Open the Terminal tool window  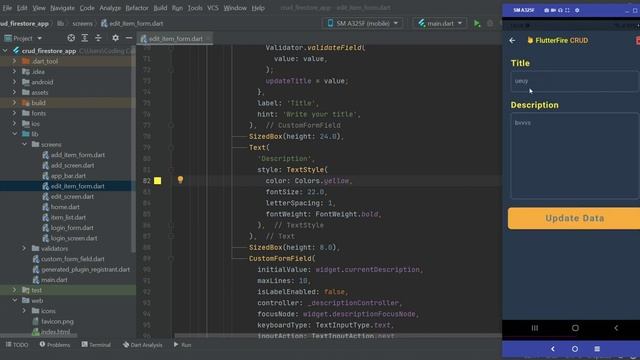pyautogui.click(x=96, y=345)
